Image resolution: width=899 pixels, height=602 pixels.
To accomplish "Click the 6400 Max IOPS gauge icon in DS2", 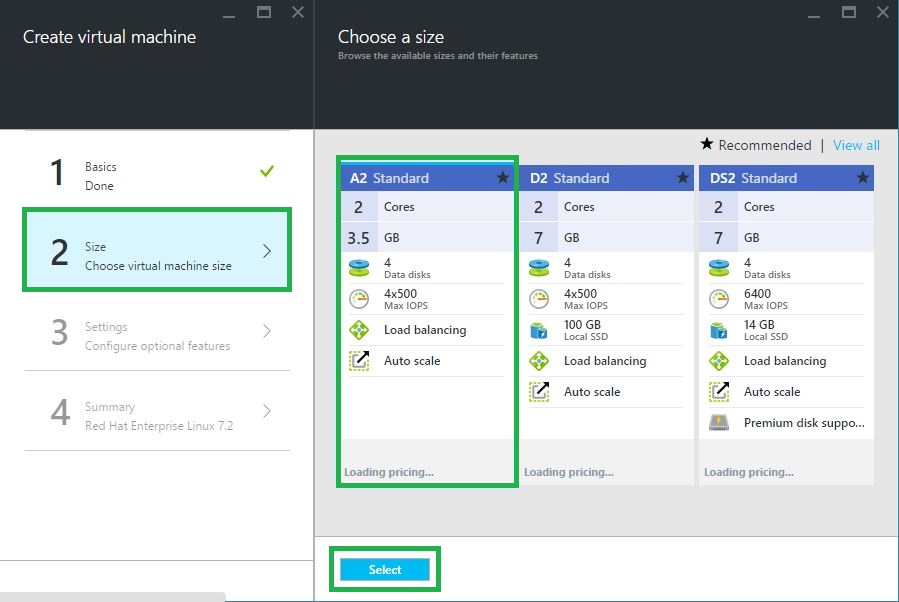I will tap(719, 299).
